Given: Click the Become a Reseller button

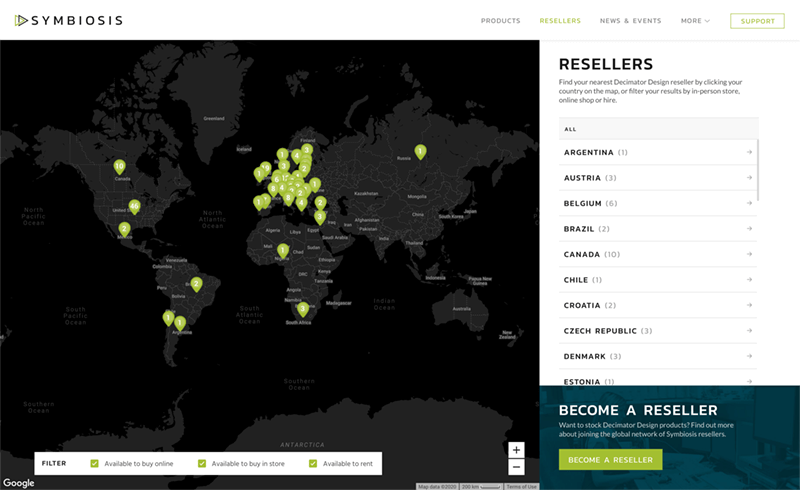Looking at the screenshot, I should (610, 459).
